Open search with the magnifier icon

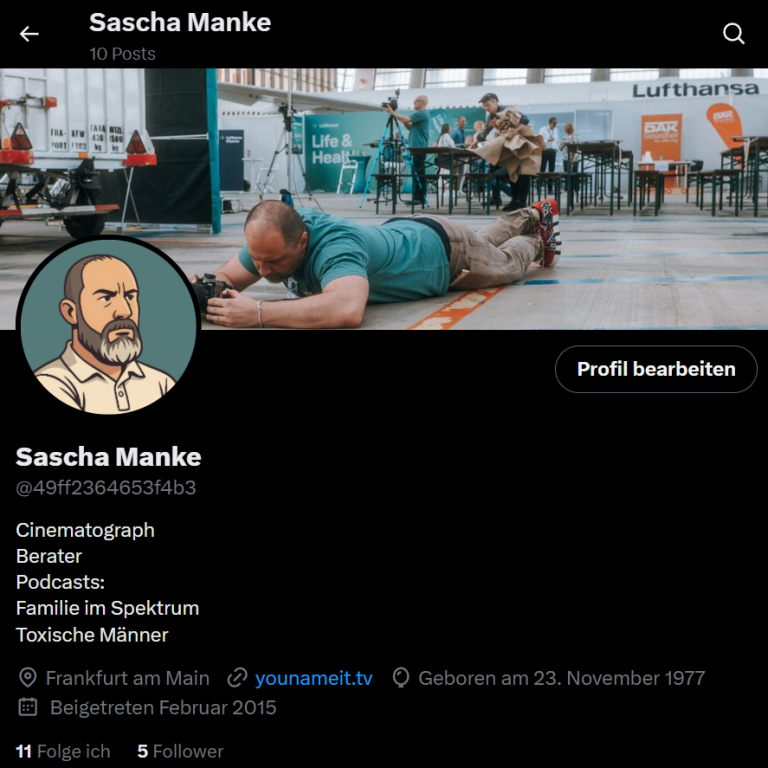(x=733, y=34)
